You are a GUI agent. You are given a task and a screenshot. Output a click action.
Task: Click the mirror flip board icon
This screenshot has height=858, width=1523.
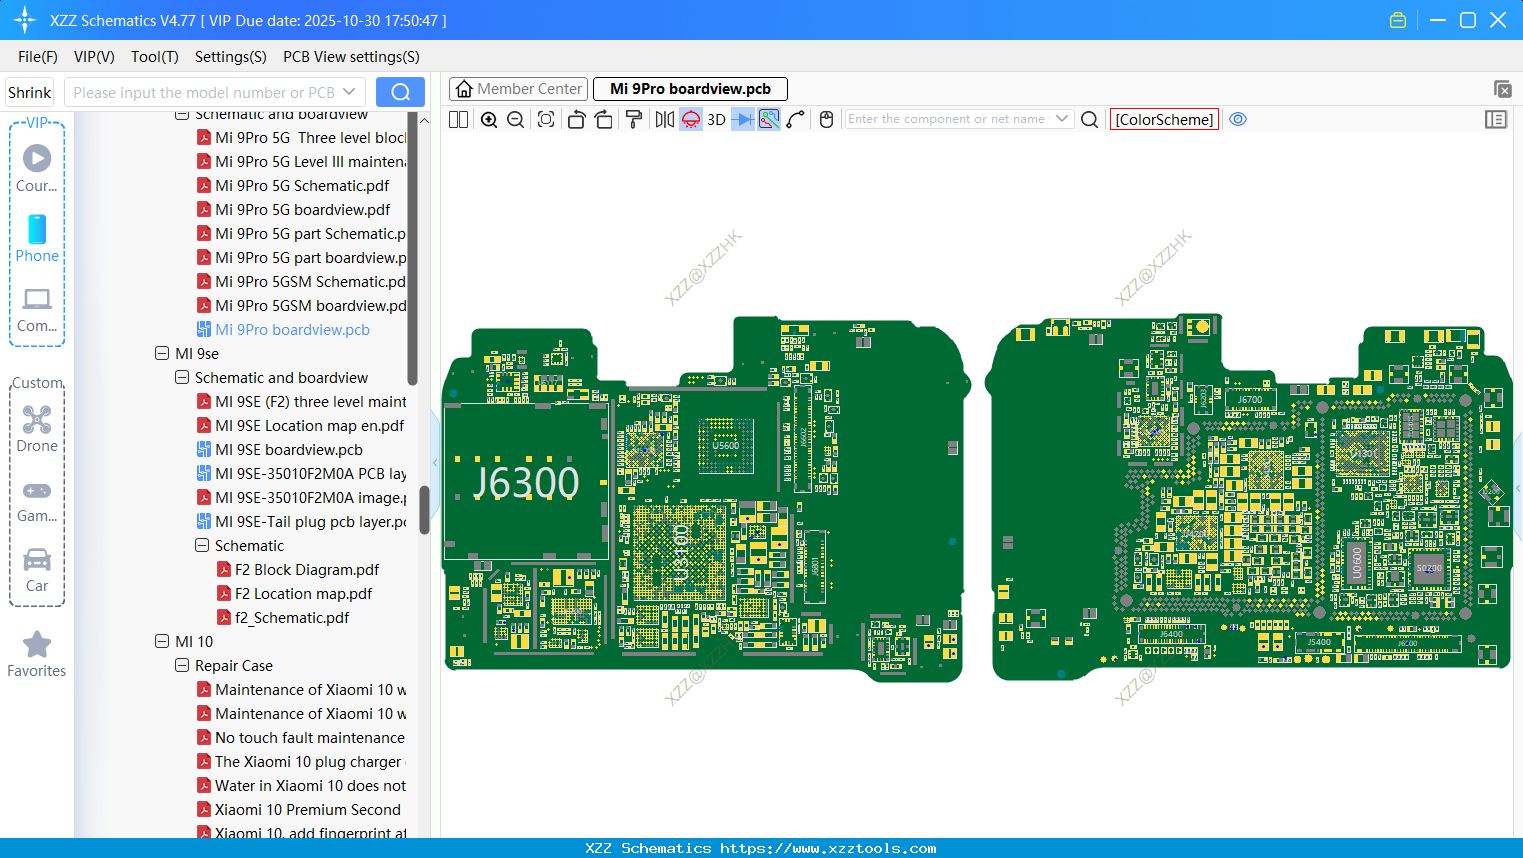[x=664, y=120]
